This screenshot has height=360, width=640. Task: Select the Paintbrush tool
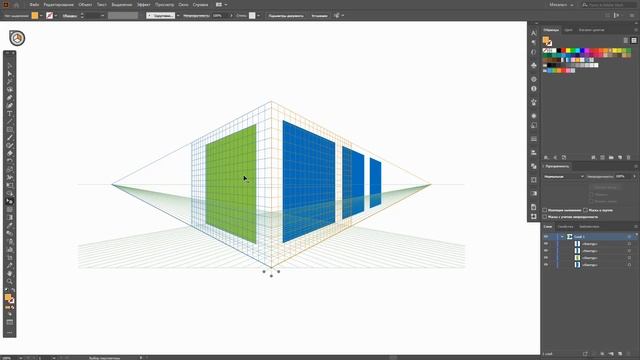(x=9, y=138)
